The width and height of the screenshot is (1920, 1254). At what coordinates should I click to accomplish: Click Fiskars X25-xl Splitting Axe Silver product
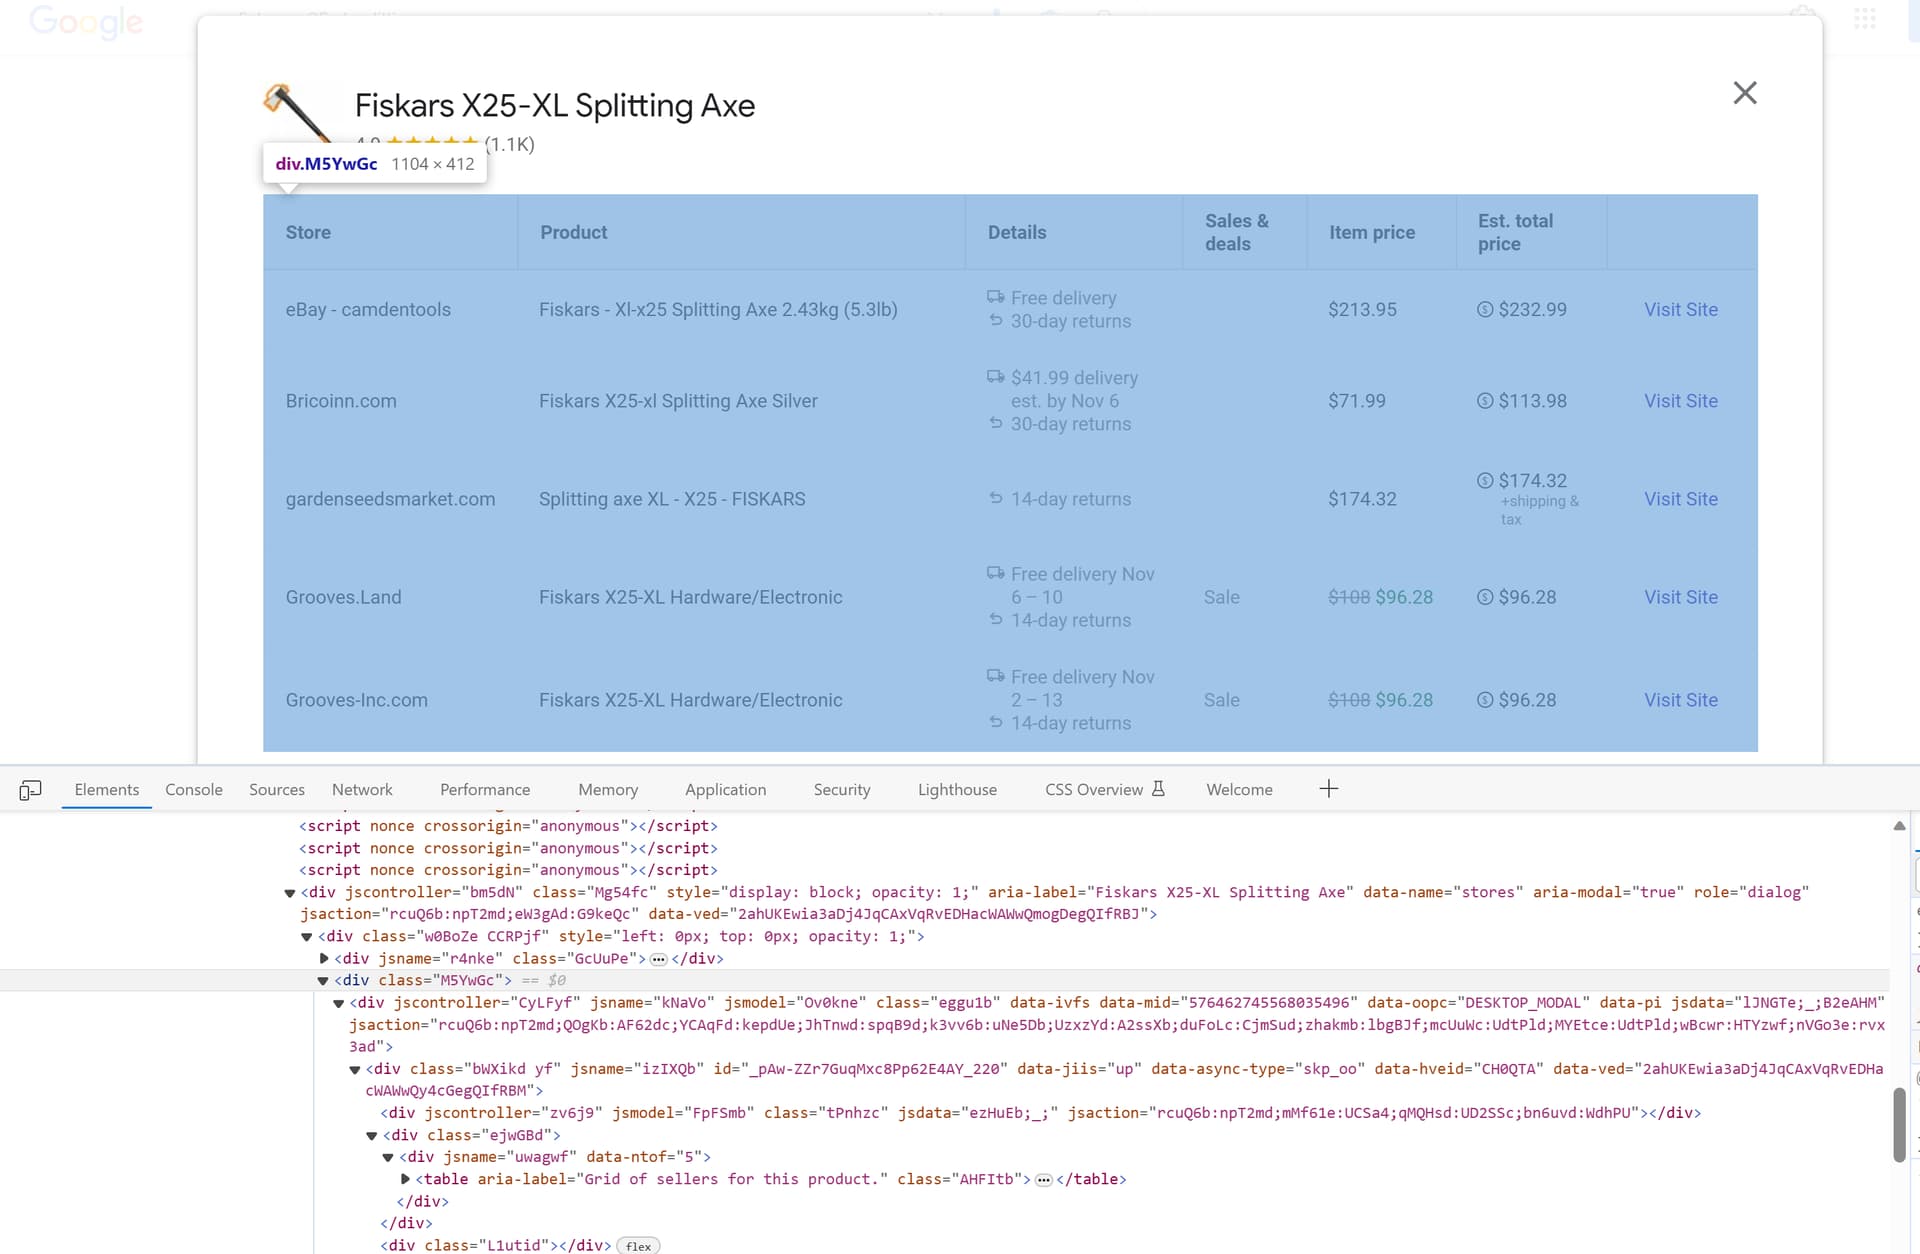(678, 401)
